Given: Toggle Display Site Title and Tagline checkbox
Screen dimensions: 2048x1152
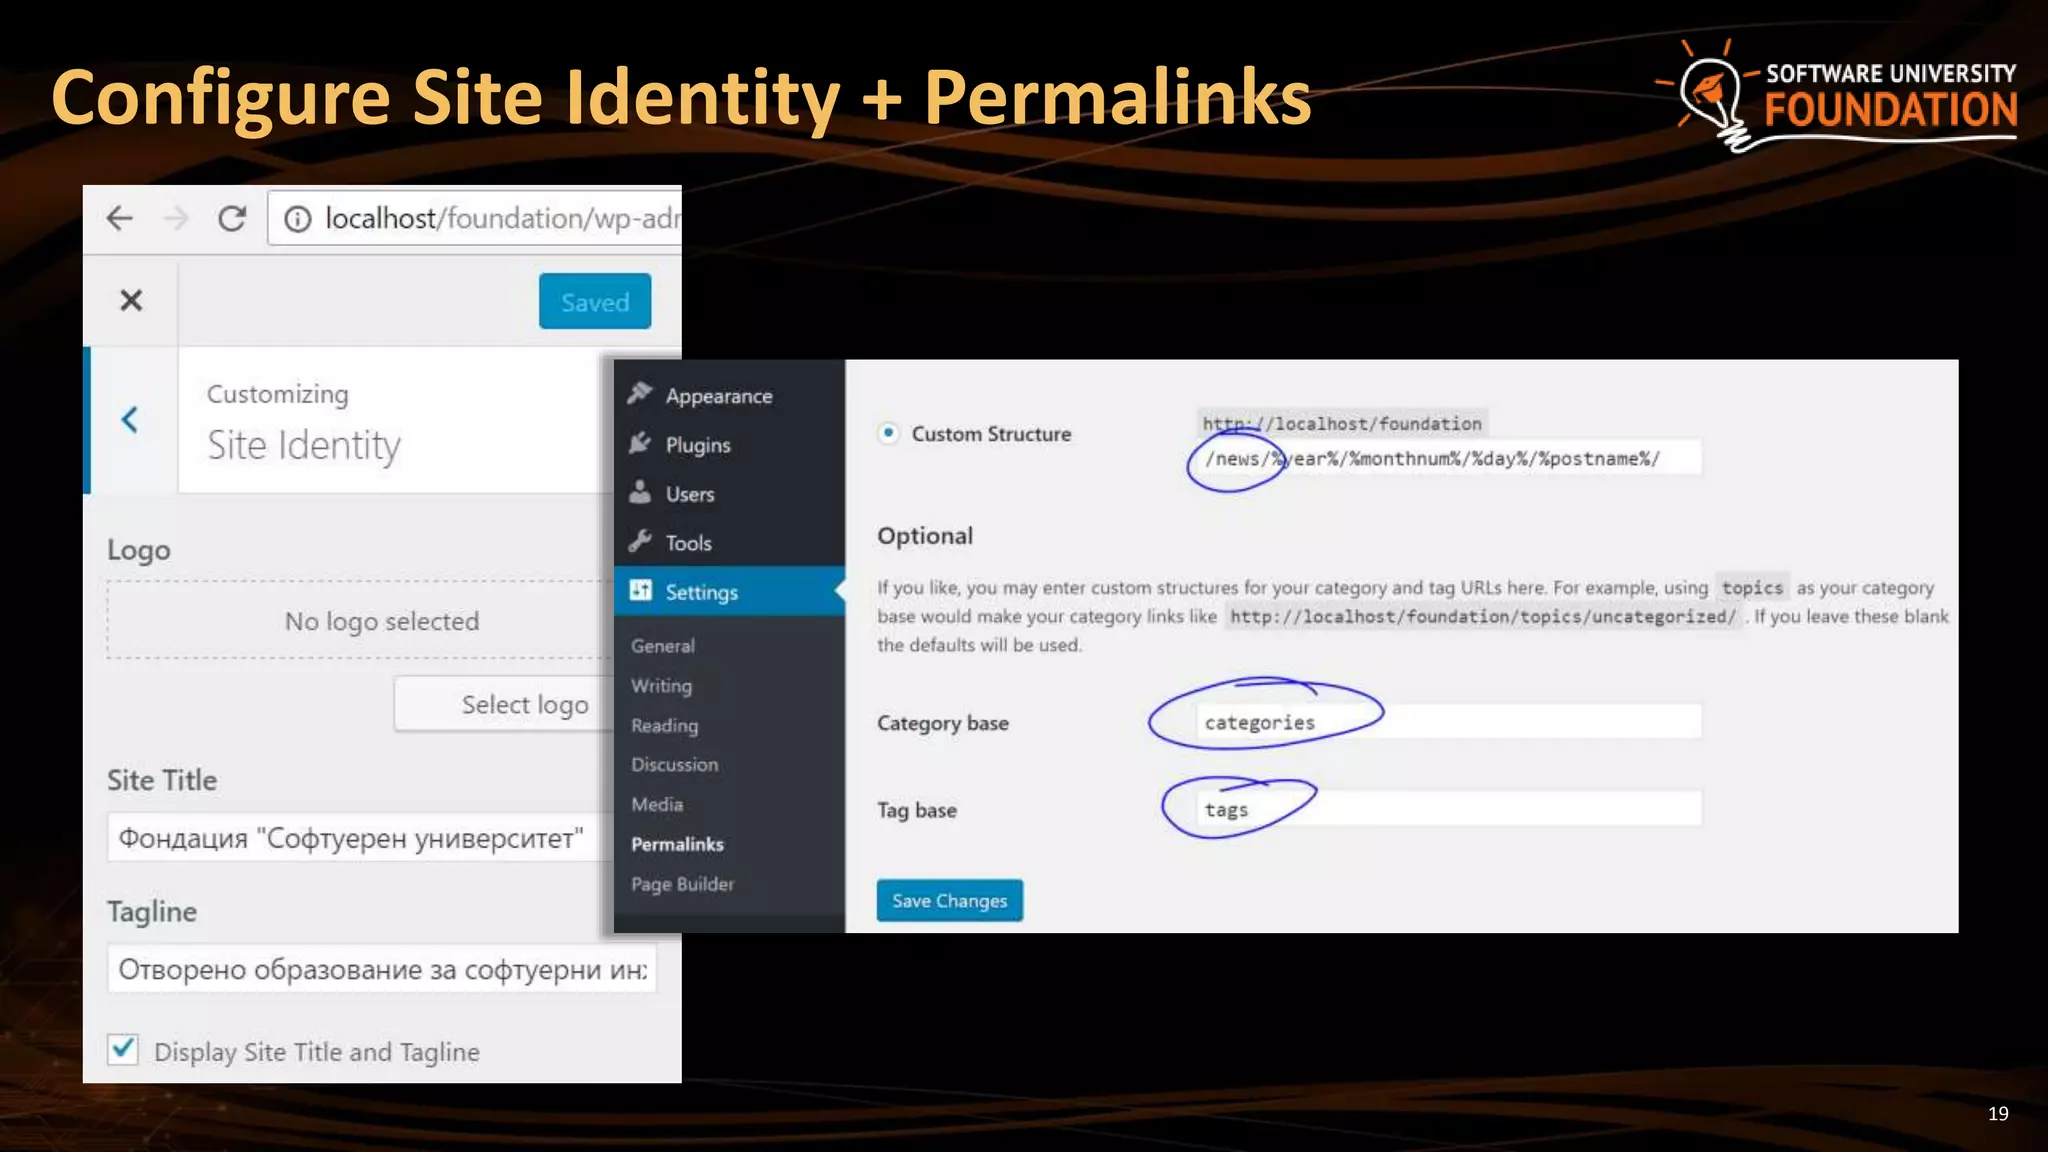Looking at the screenshot, I should click(x=123, y=1049).
